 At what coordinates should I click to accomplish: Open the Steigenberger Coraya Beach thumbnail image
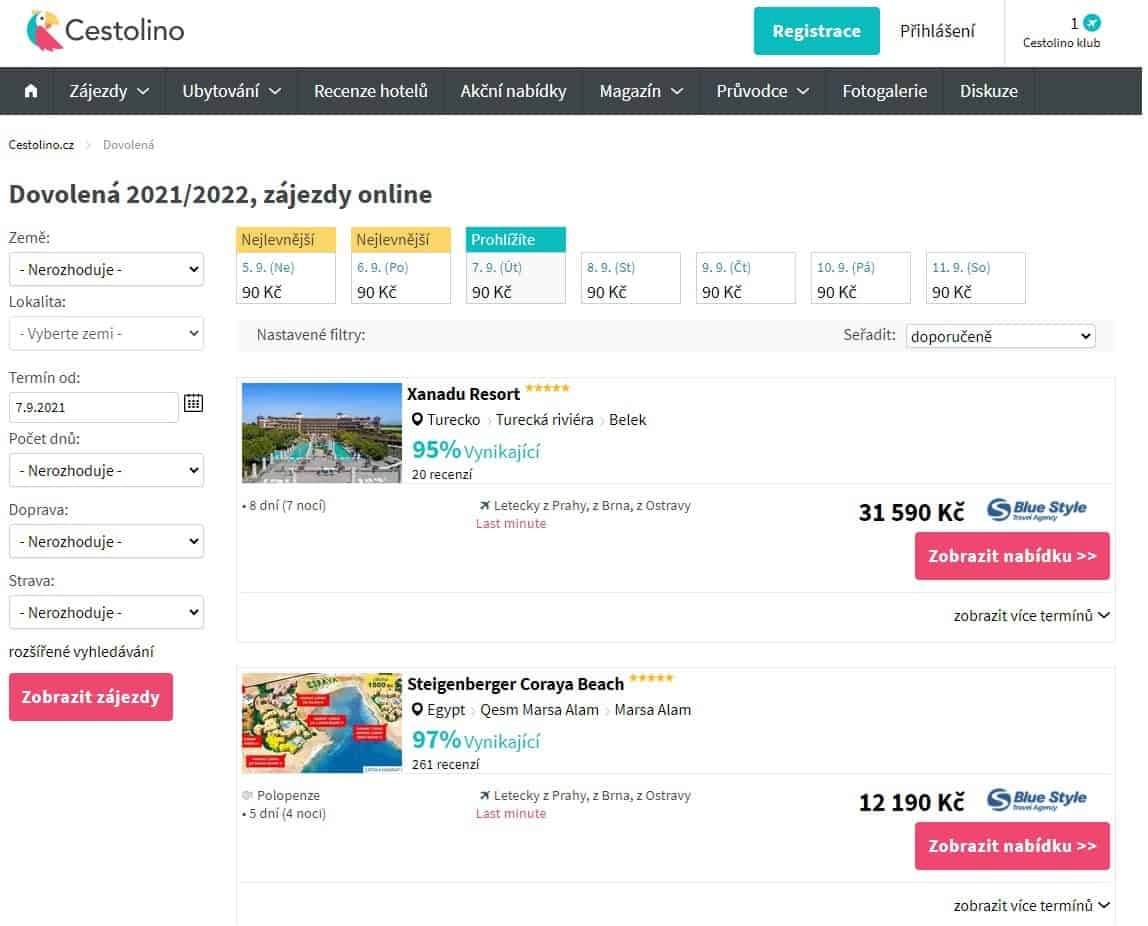point(321,723)
